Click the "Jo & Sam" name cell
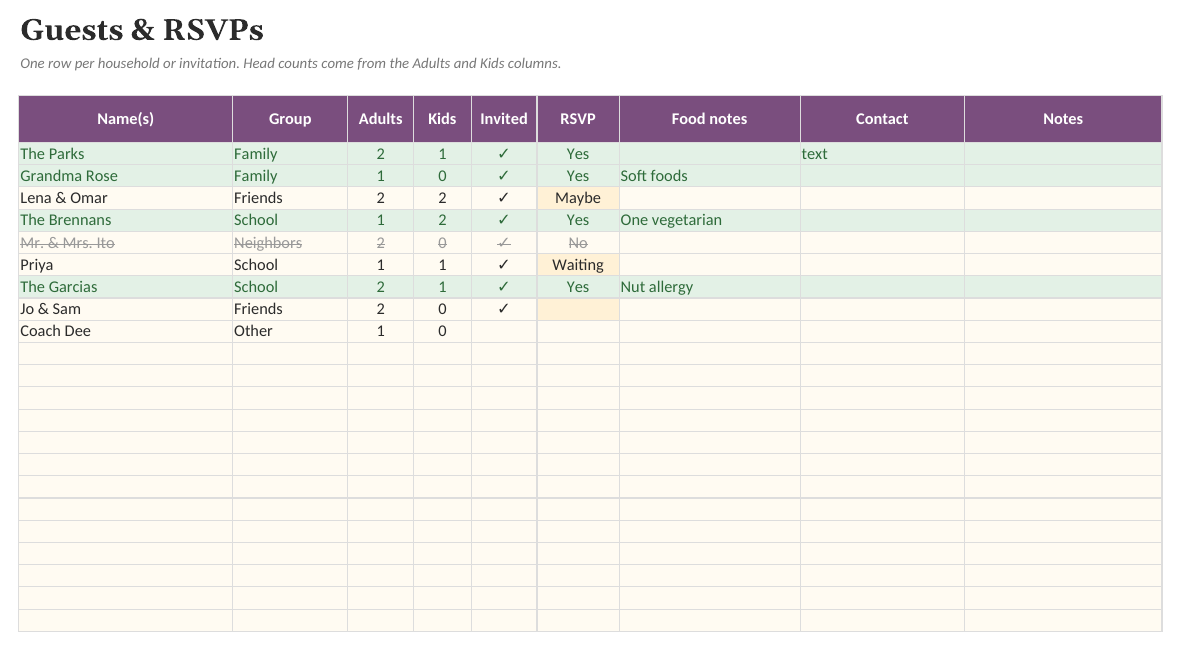 (x=126, y=309)
